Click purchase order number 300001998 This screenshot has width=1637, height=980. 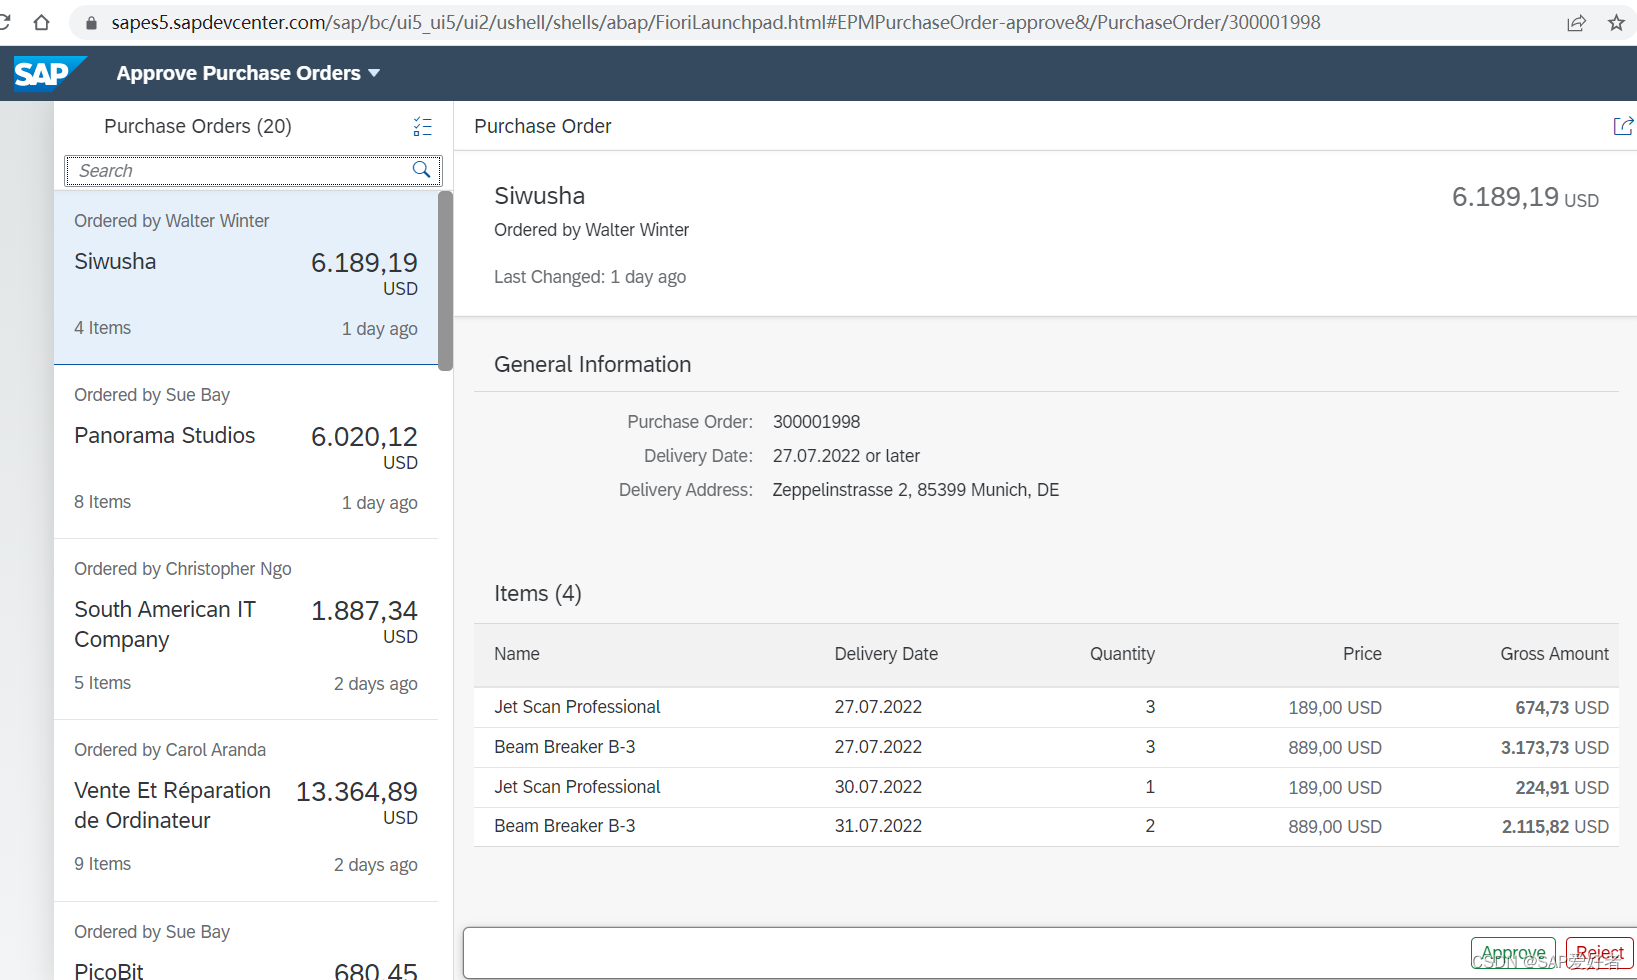pyautogui.click(x=816, y=422)
